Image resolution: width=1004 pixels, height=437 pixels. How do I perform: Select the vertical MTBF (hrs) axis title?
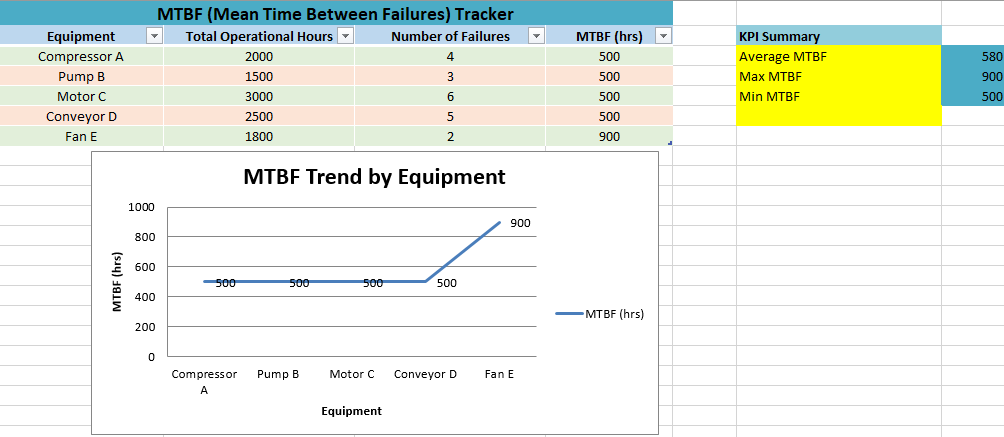coord(117,282)
